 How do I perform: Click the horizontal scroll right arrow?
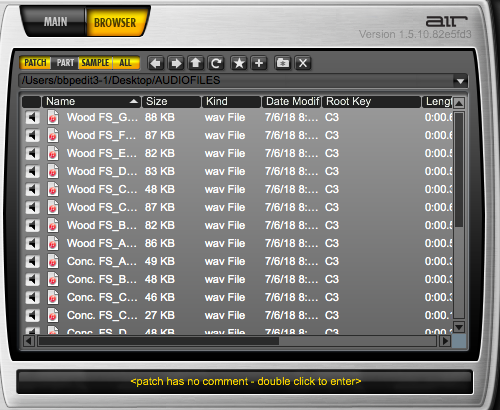pyautogui.click(x=445, y=341)
